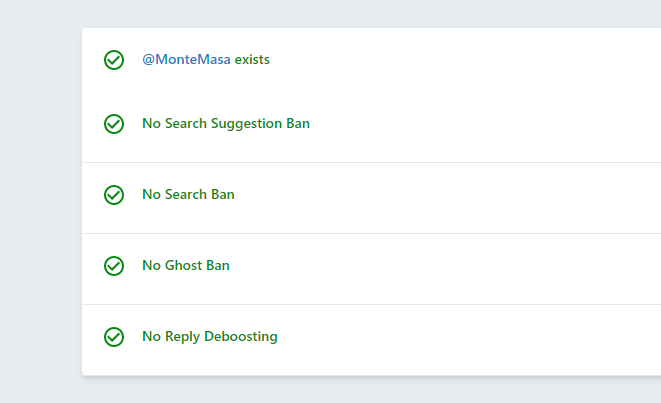
Task: Click the divider between Search Ban and Ghost Ban
Action: tap(371, 233)
